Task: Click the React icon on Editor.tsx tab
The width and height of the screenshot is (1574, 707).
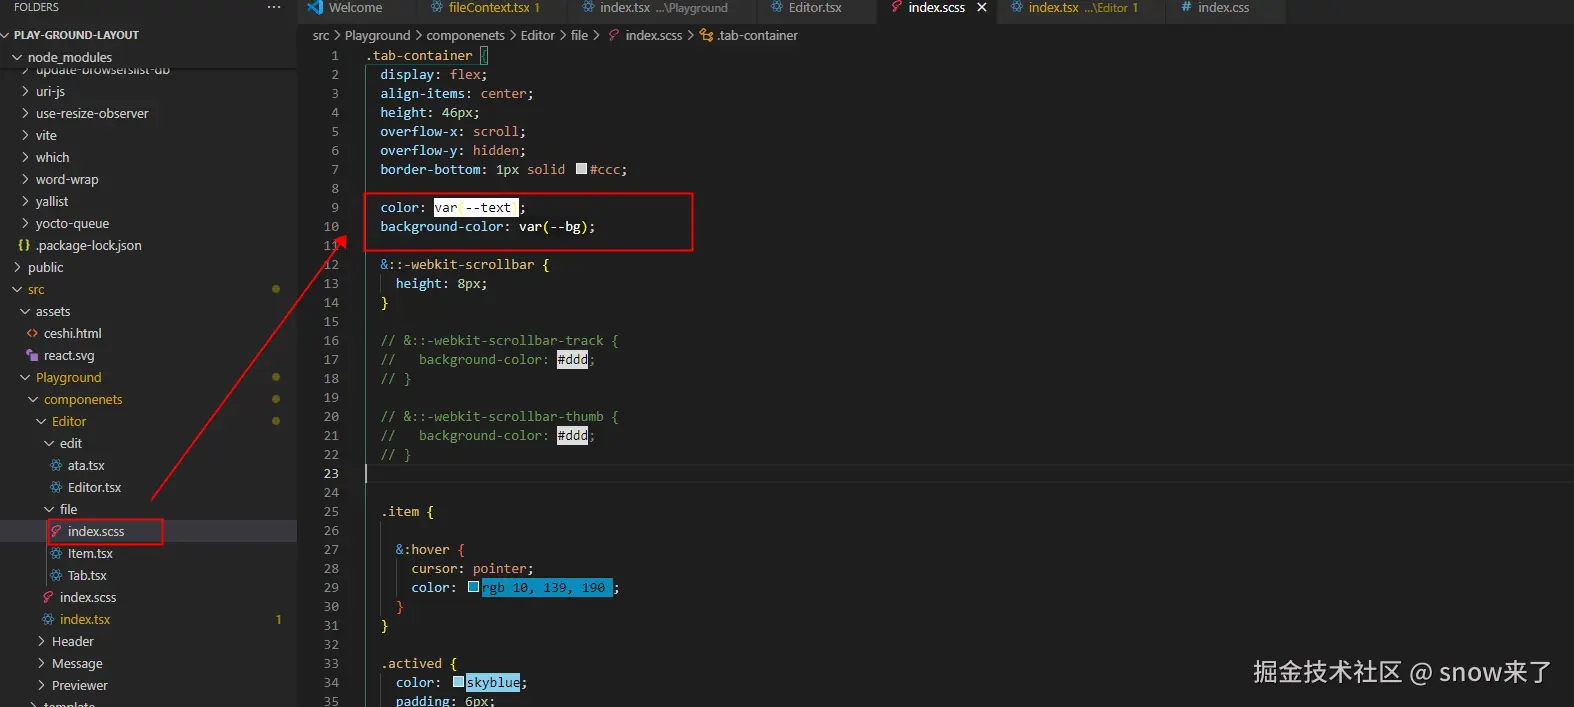Action: coord(777,7)
